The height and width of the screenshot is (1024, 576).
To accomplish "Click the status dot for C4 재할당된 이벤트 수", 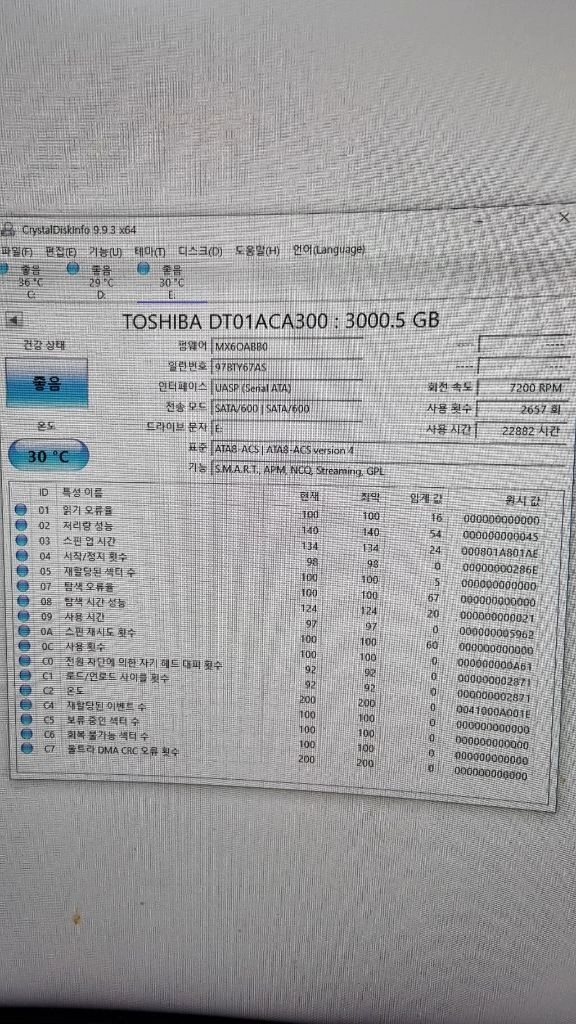I will (25, 705).
